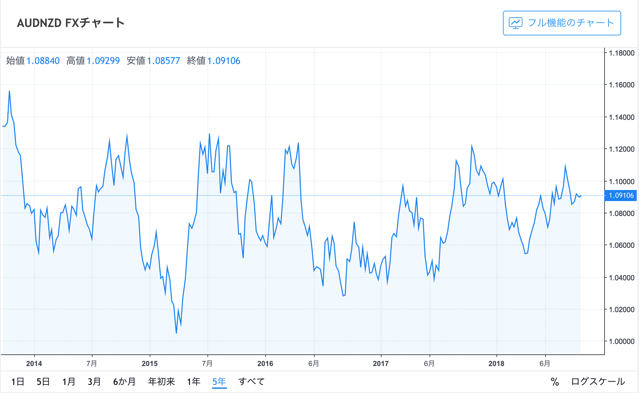Click the 1.02000 price axis label
This screenshot has height=393, width=639.
(621, 309)
